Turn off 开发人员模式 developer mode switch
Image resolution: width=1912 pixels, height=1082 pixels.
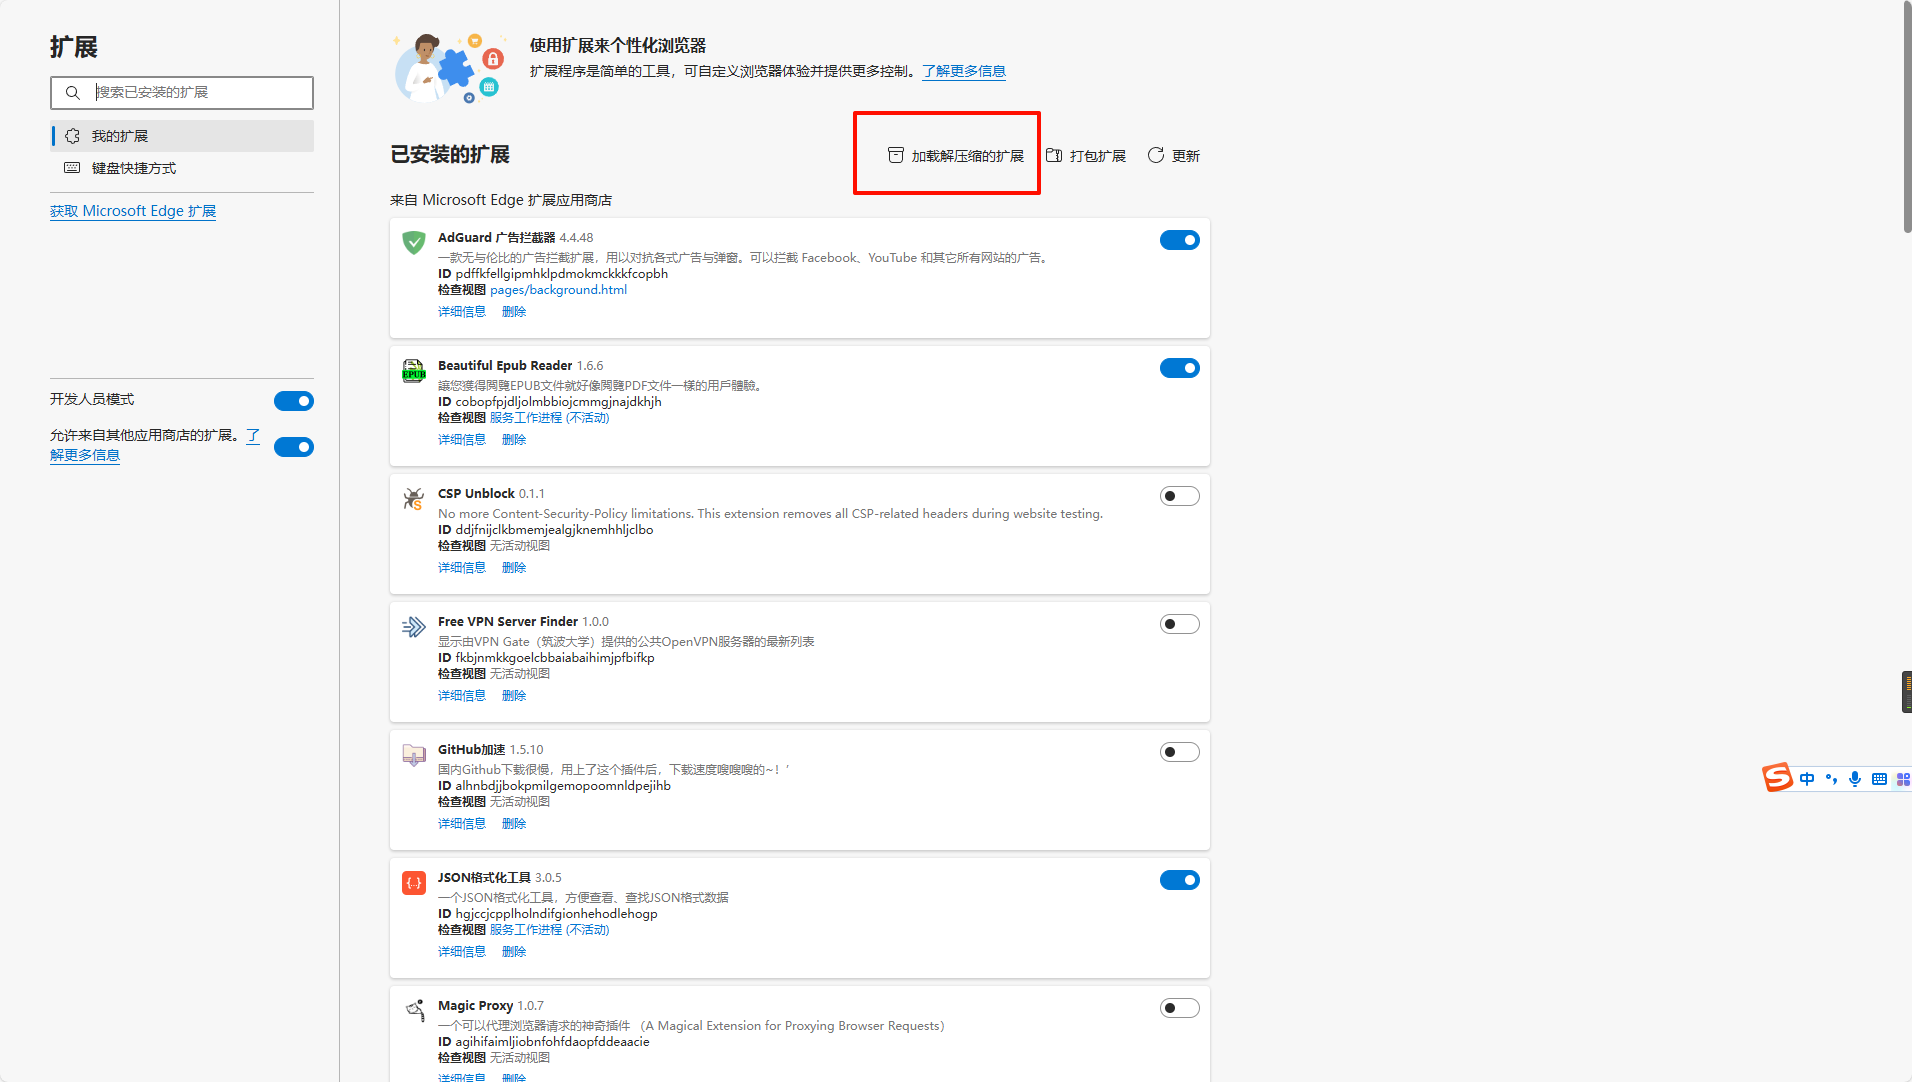294,401
